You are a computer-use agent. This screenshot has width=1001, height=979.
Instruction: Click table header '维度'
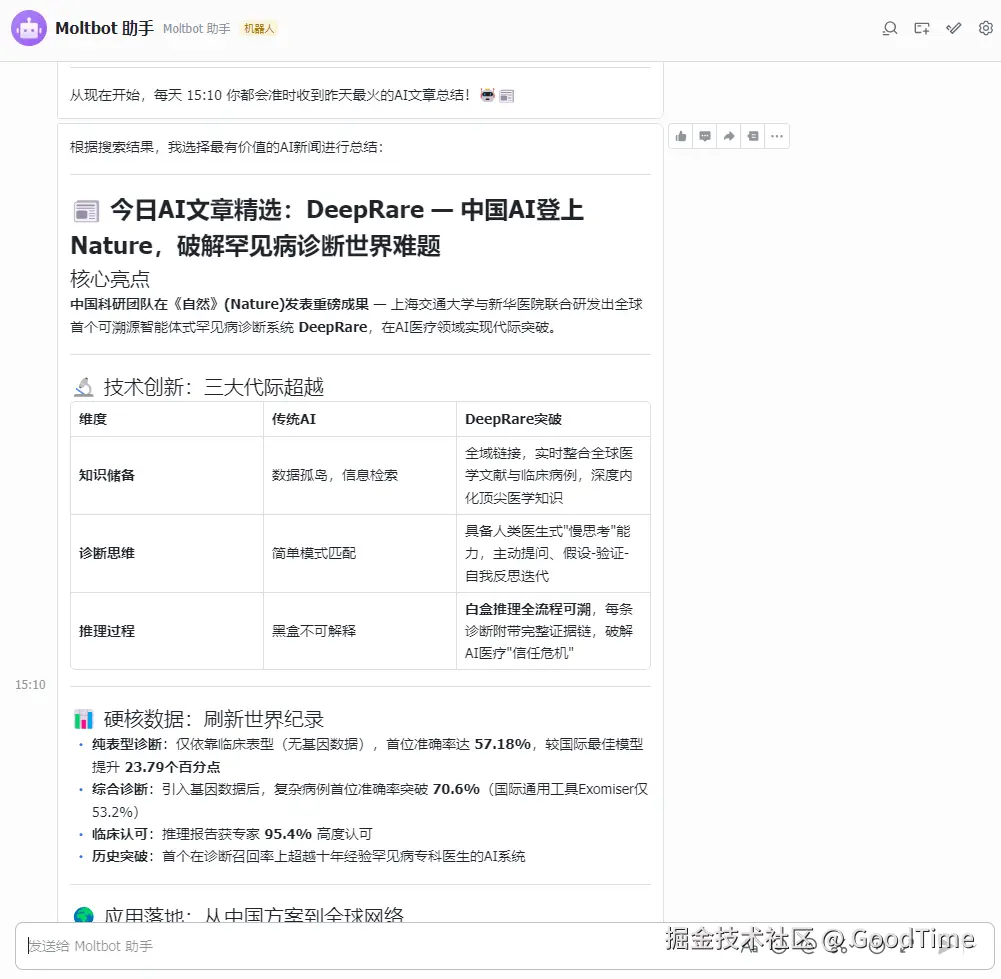pos(93,419)
